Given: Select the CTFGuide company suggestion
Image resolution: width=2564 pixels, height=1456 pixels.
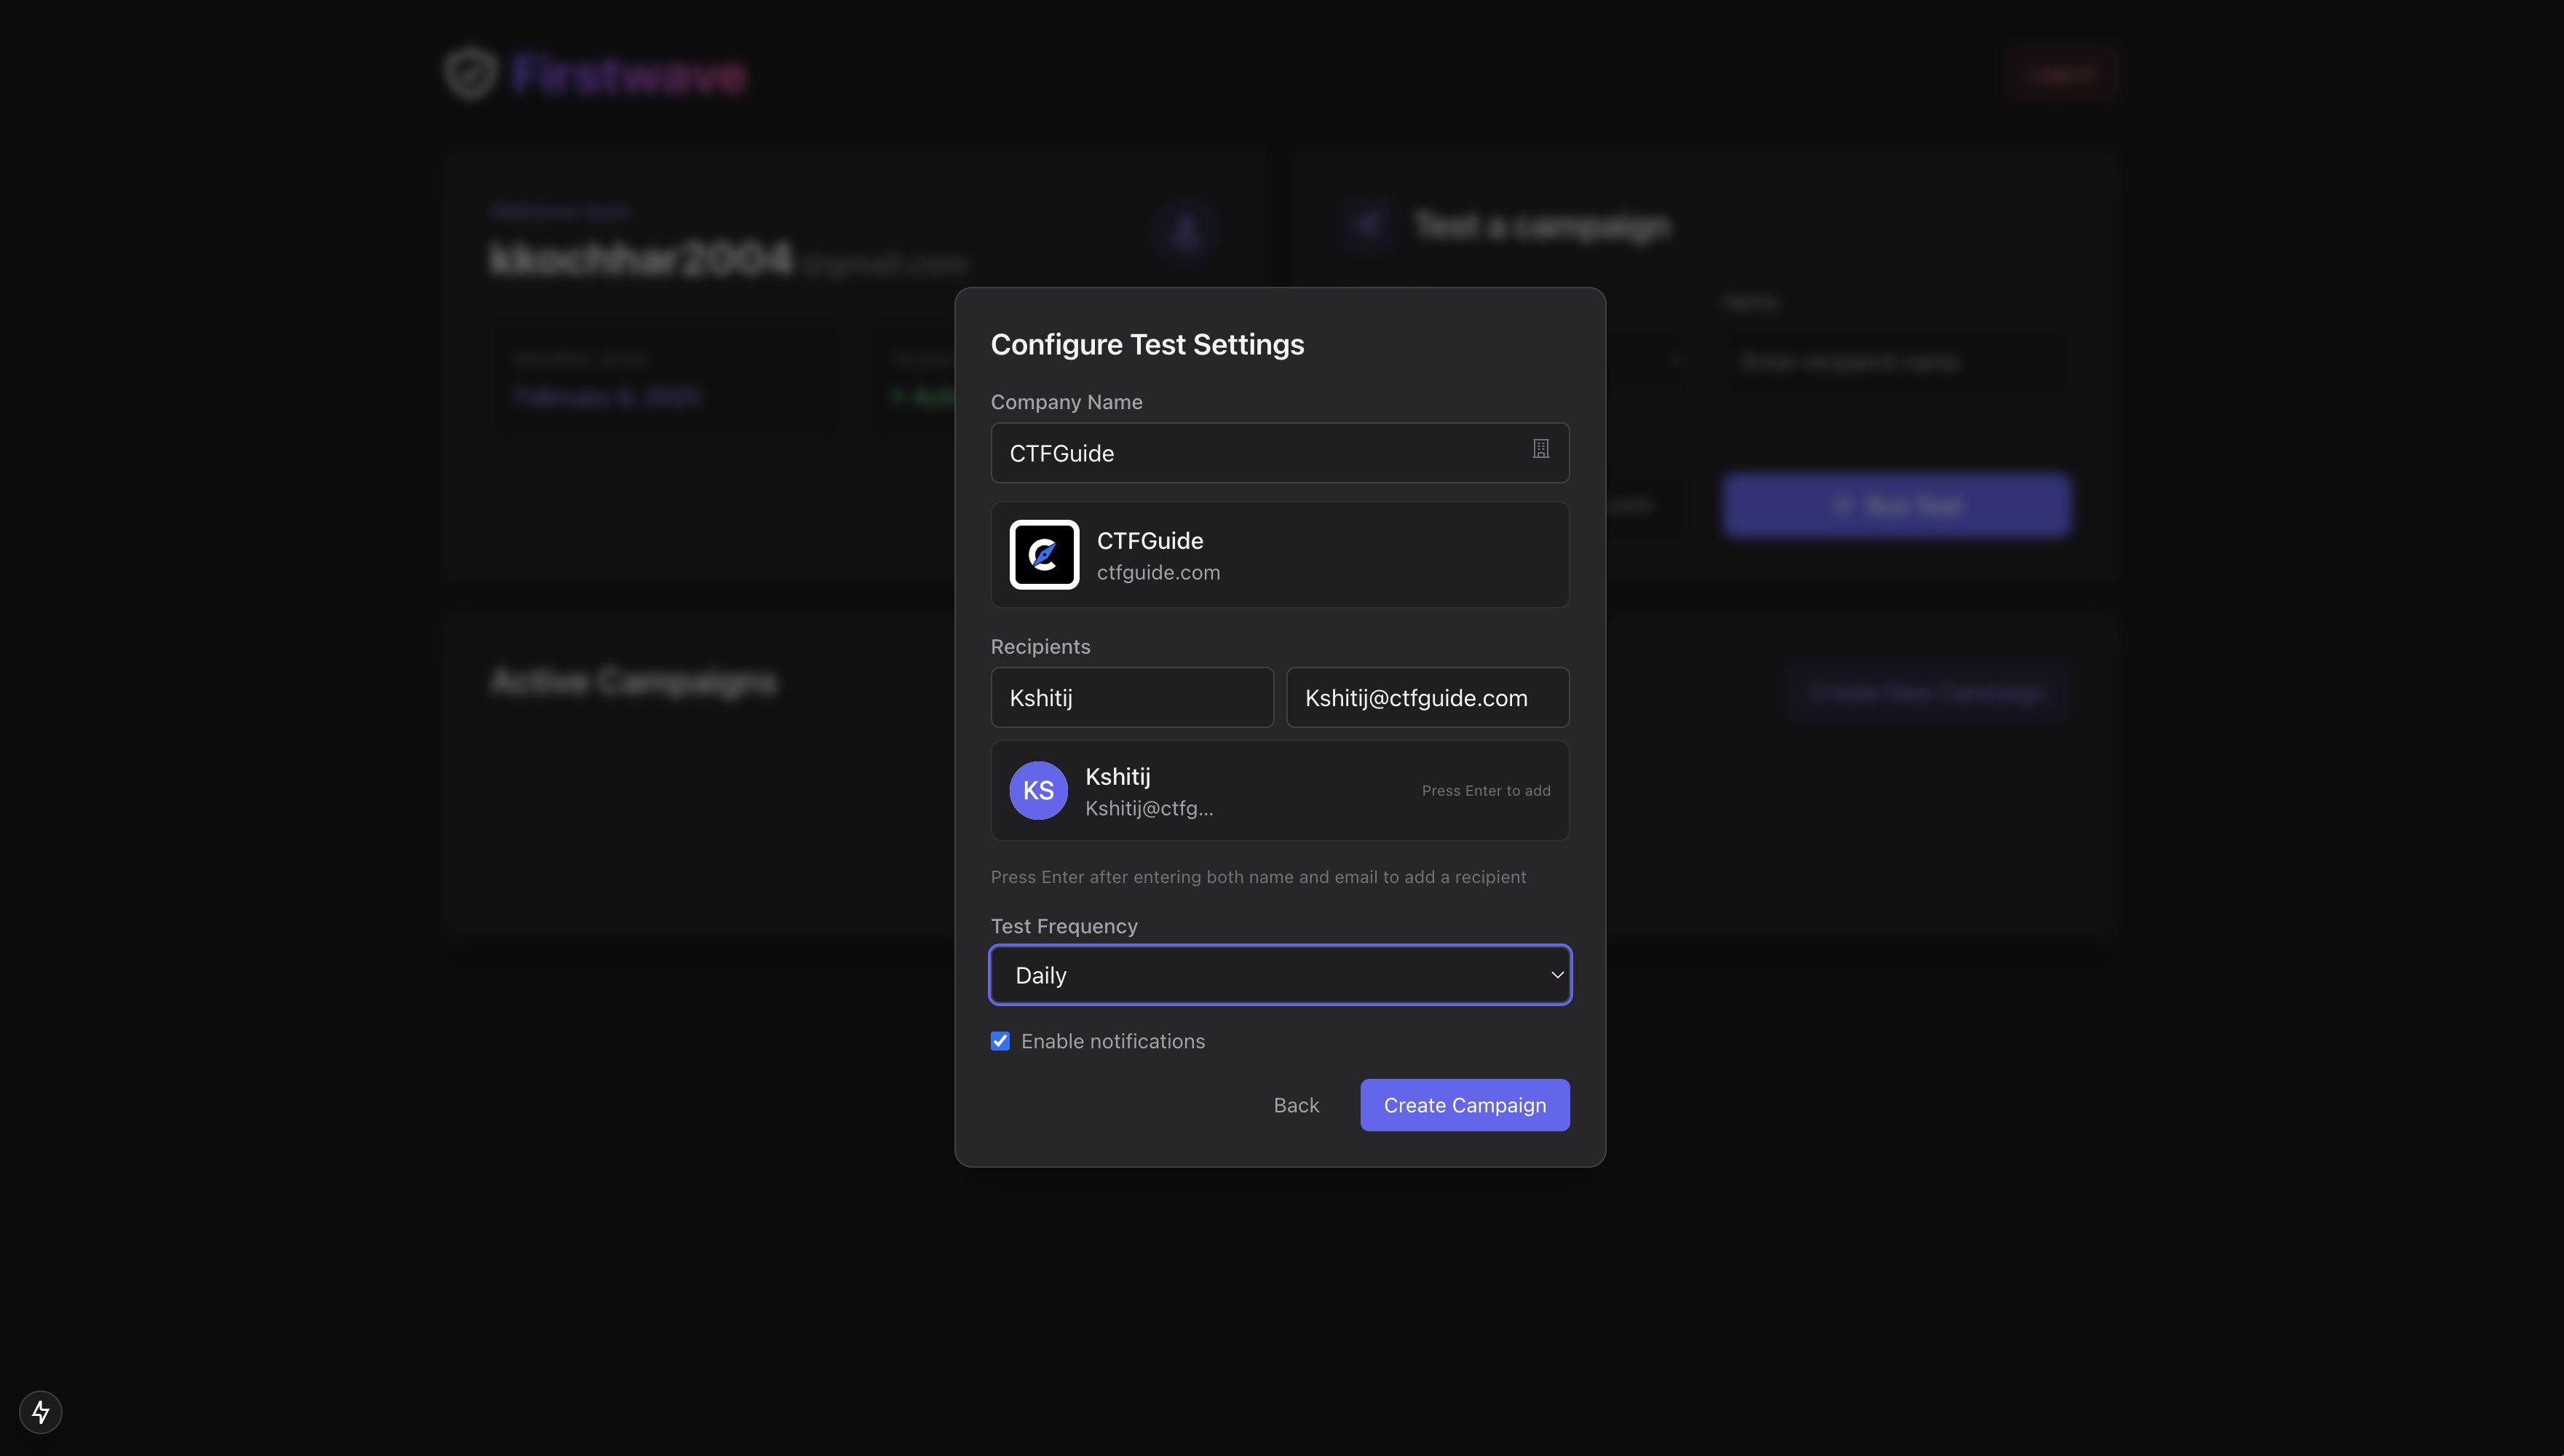Looking at the screenshot, I should click(1281, 553).
